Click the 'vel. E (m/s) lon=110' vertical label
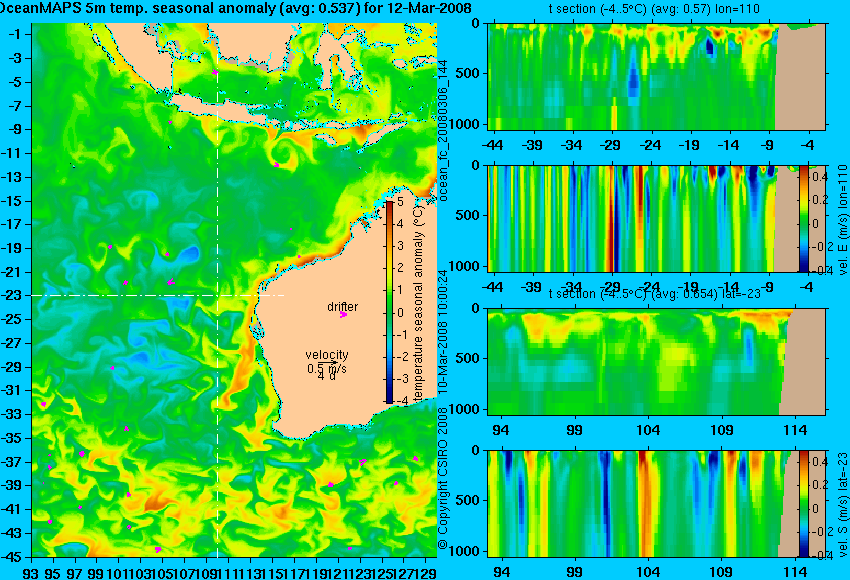Viewport: 850px width, 580px height. (x=842, y=220)
